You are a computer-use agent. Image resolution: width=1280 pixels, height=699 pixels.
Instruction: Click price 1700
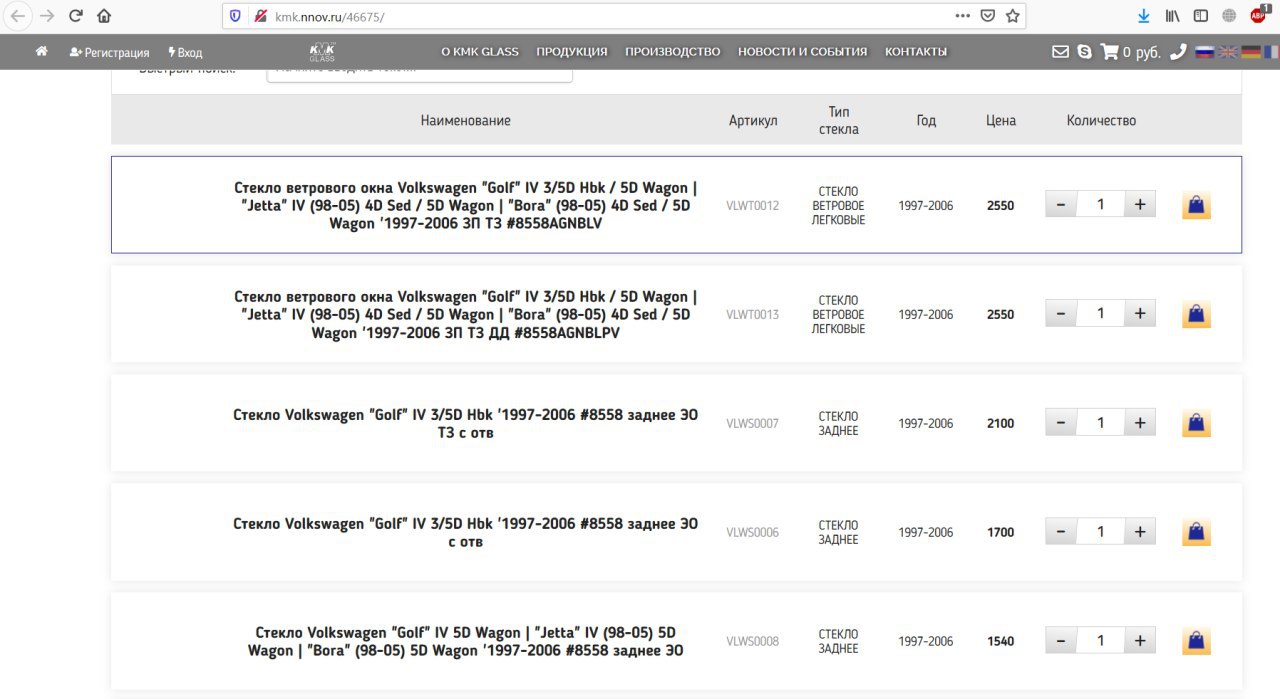coord(1001,532)
